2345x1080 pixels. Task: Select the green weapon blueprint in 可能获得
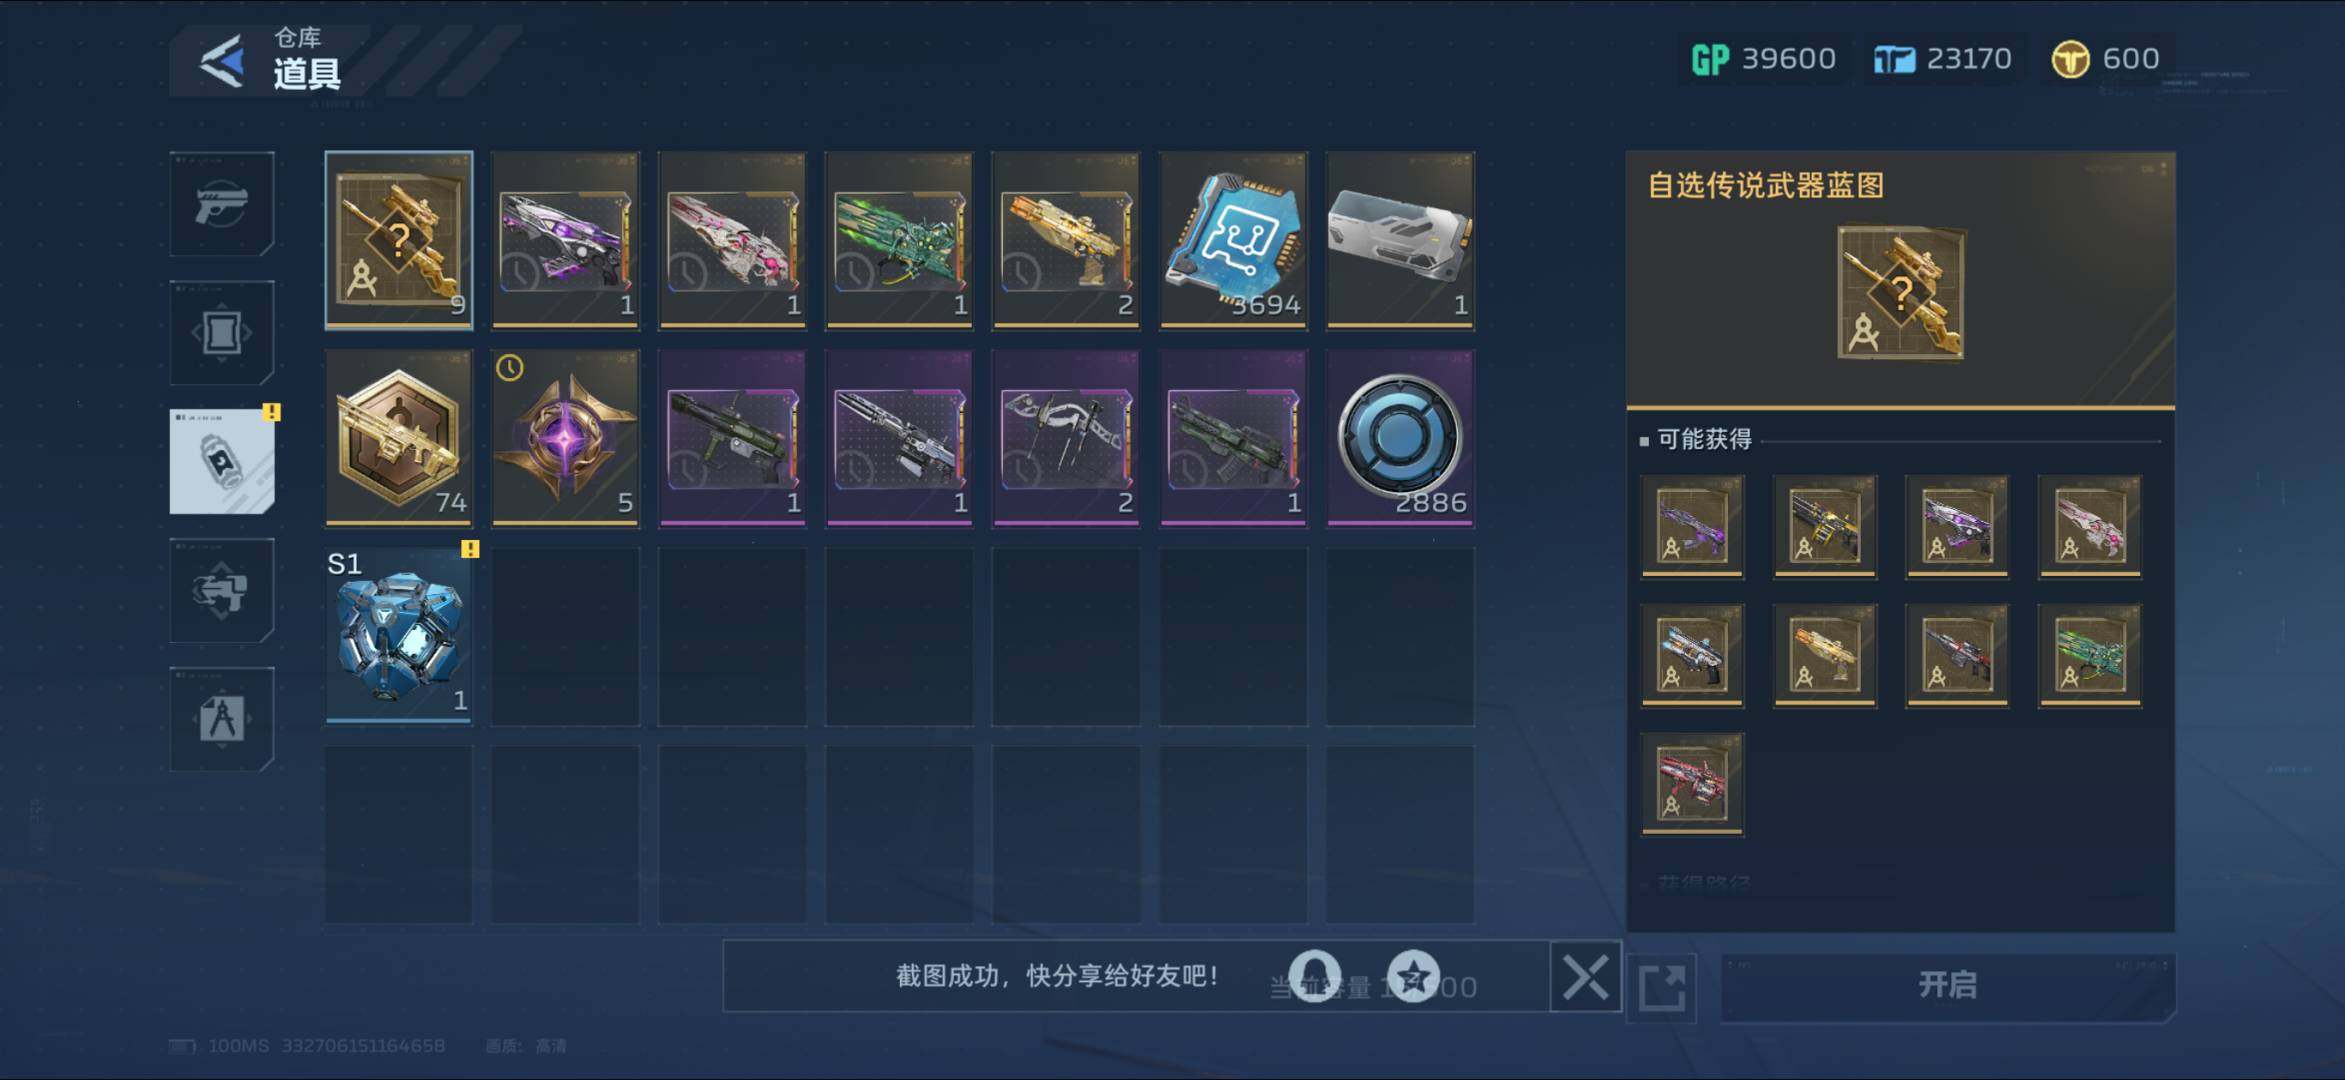click(2090, 656)
